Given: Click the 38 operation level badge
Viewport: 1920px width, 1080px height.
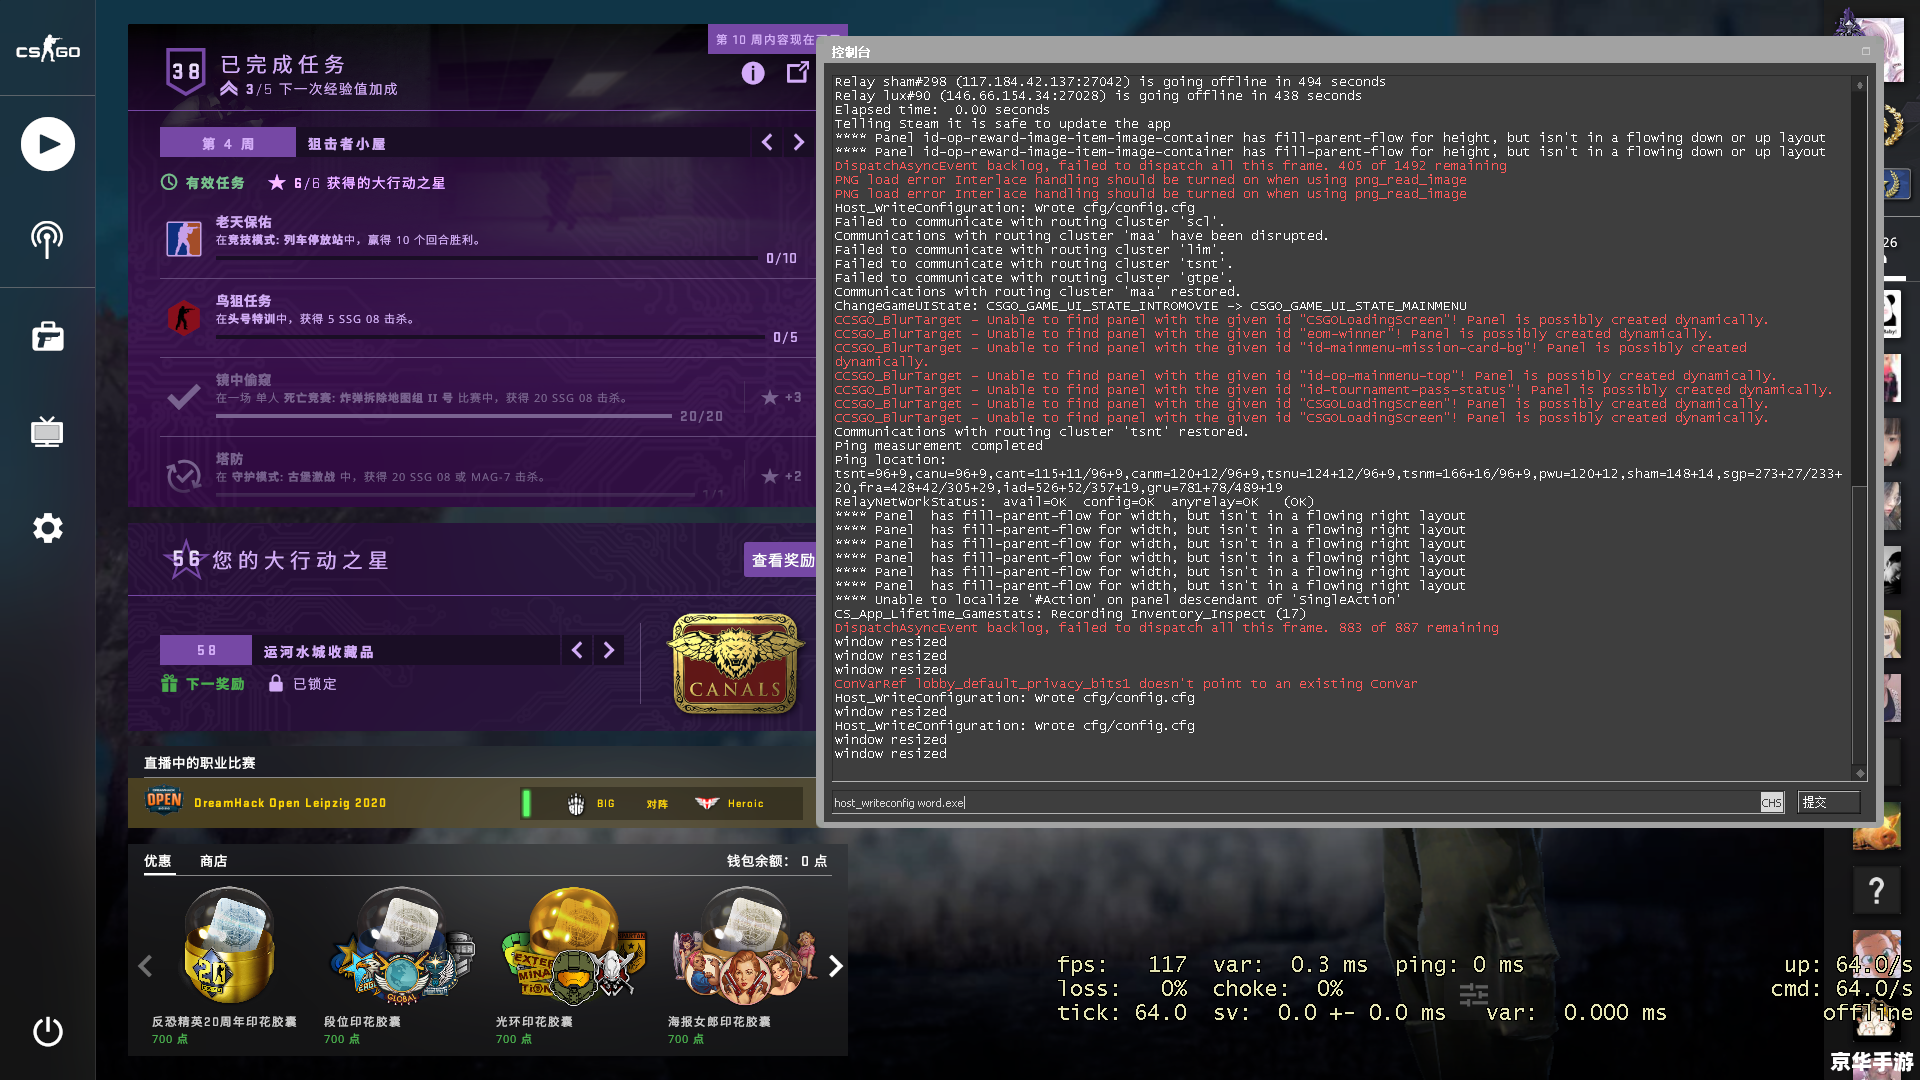Looking at the screenshot, I should (186, 71).
